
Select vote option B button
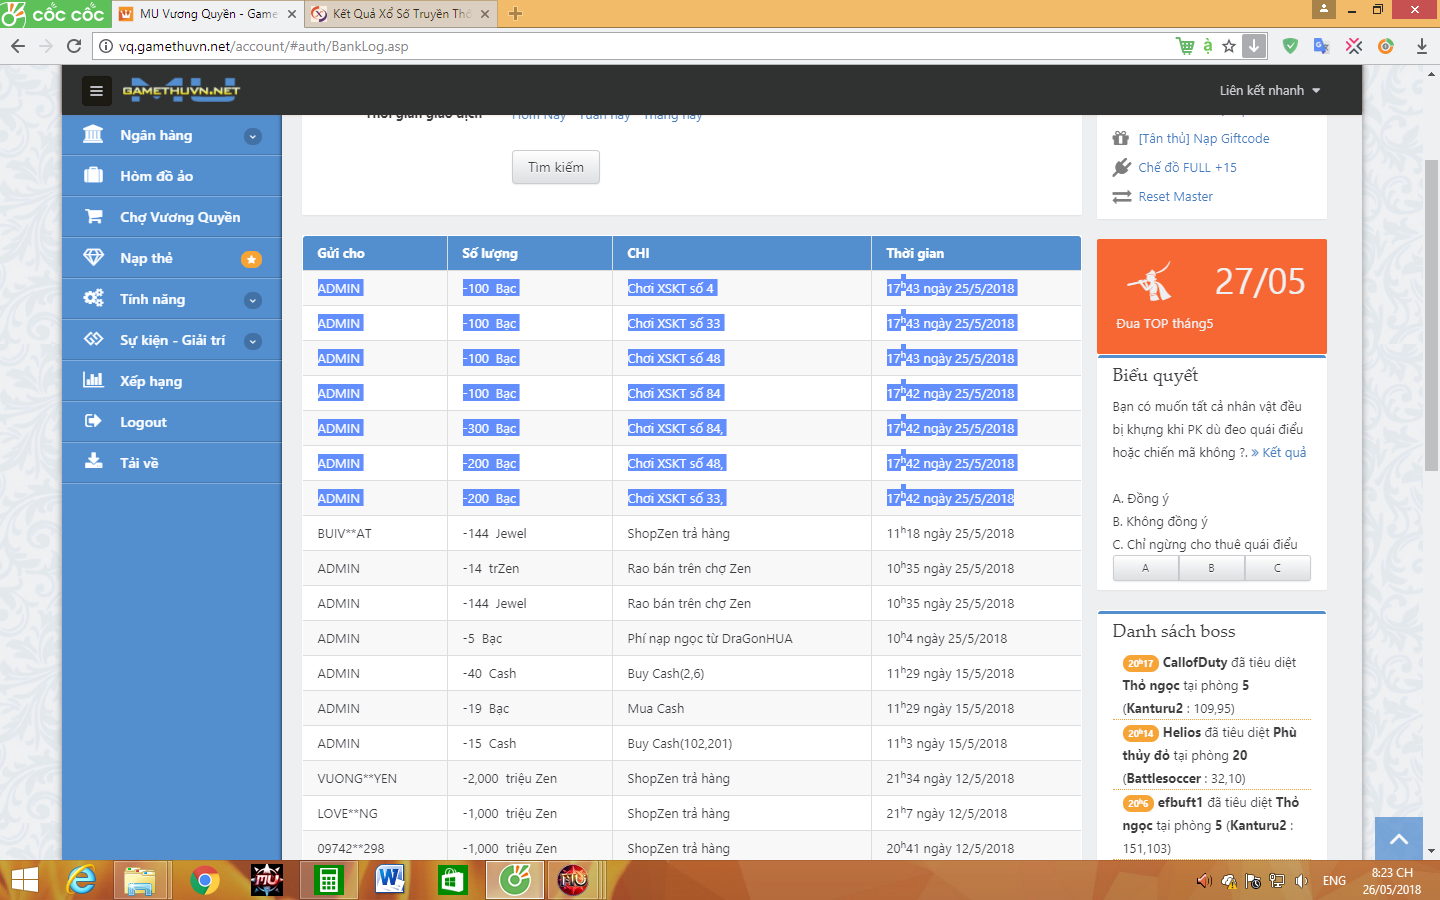click(1211, 568)
